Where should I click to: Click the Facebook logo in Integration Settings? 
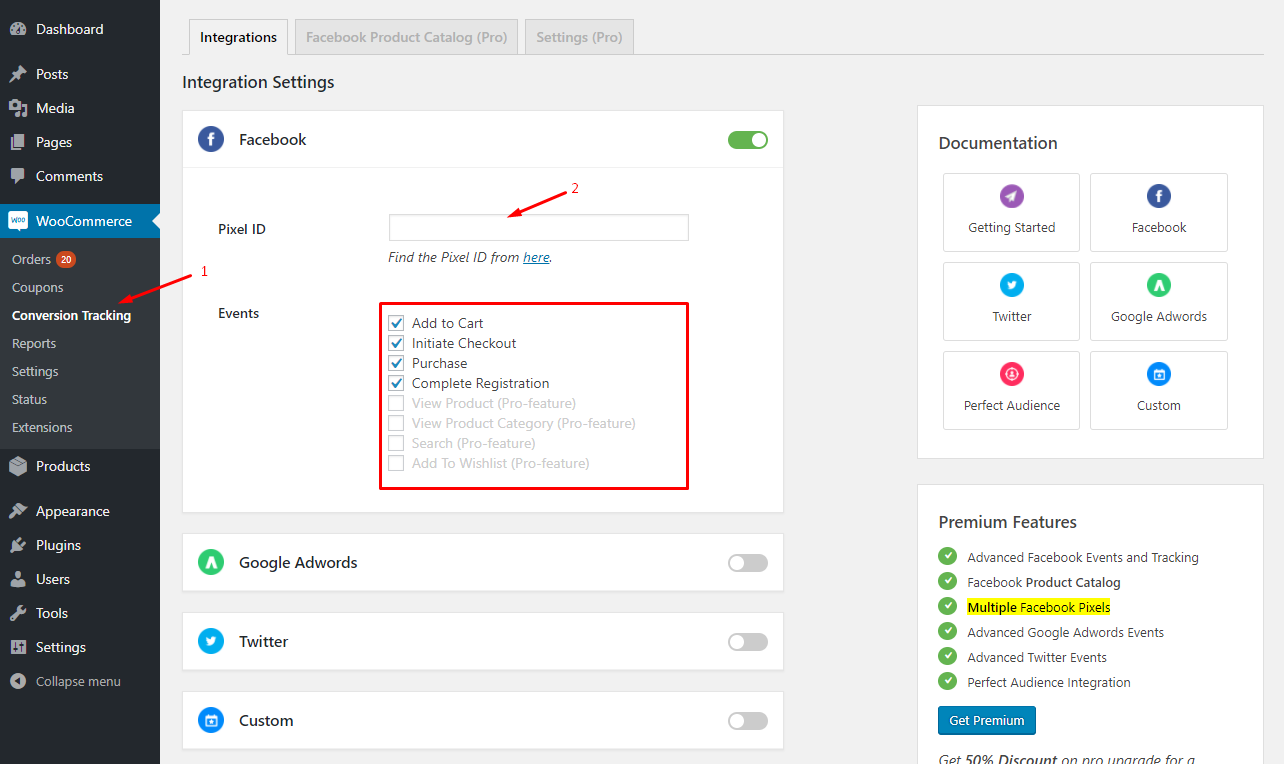(x=211, y=139)
